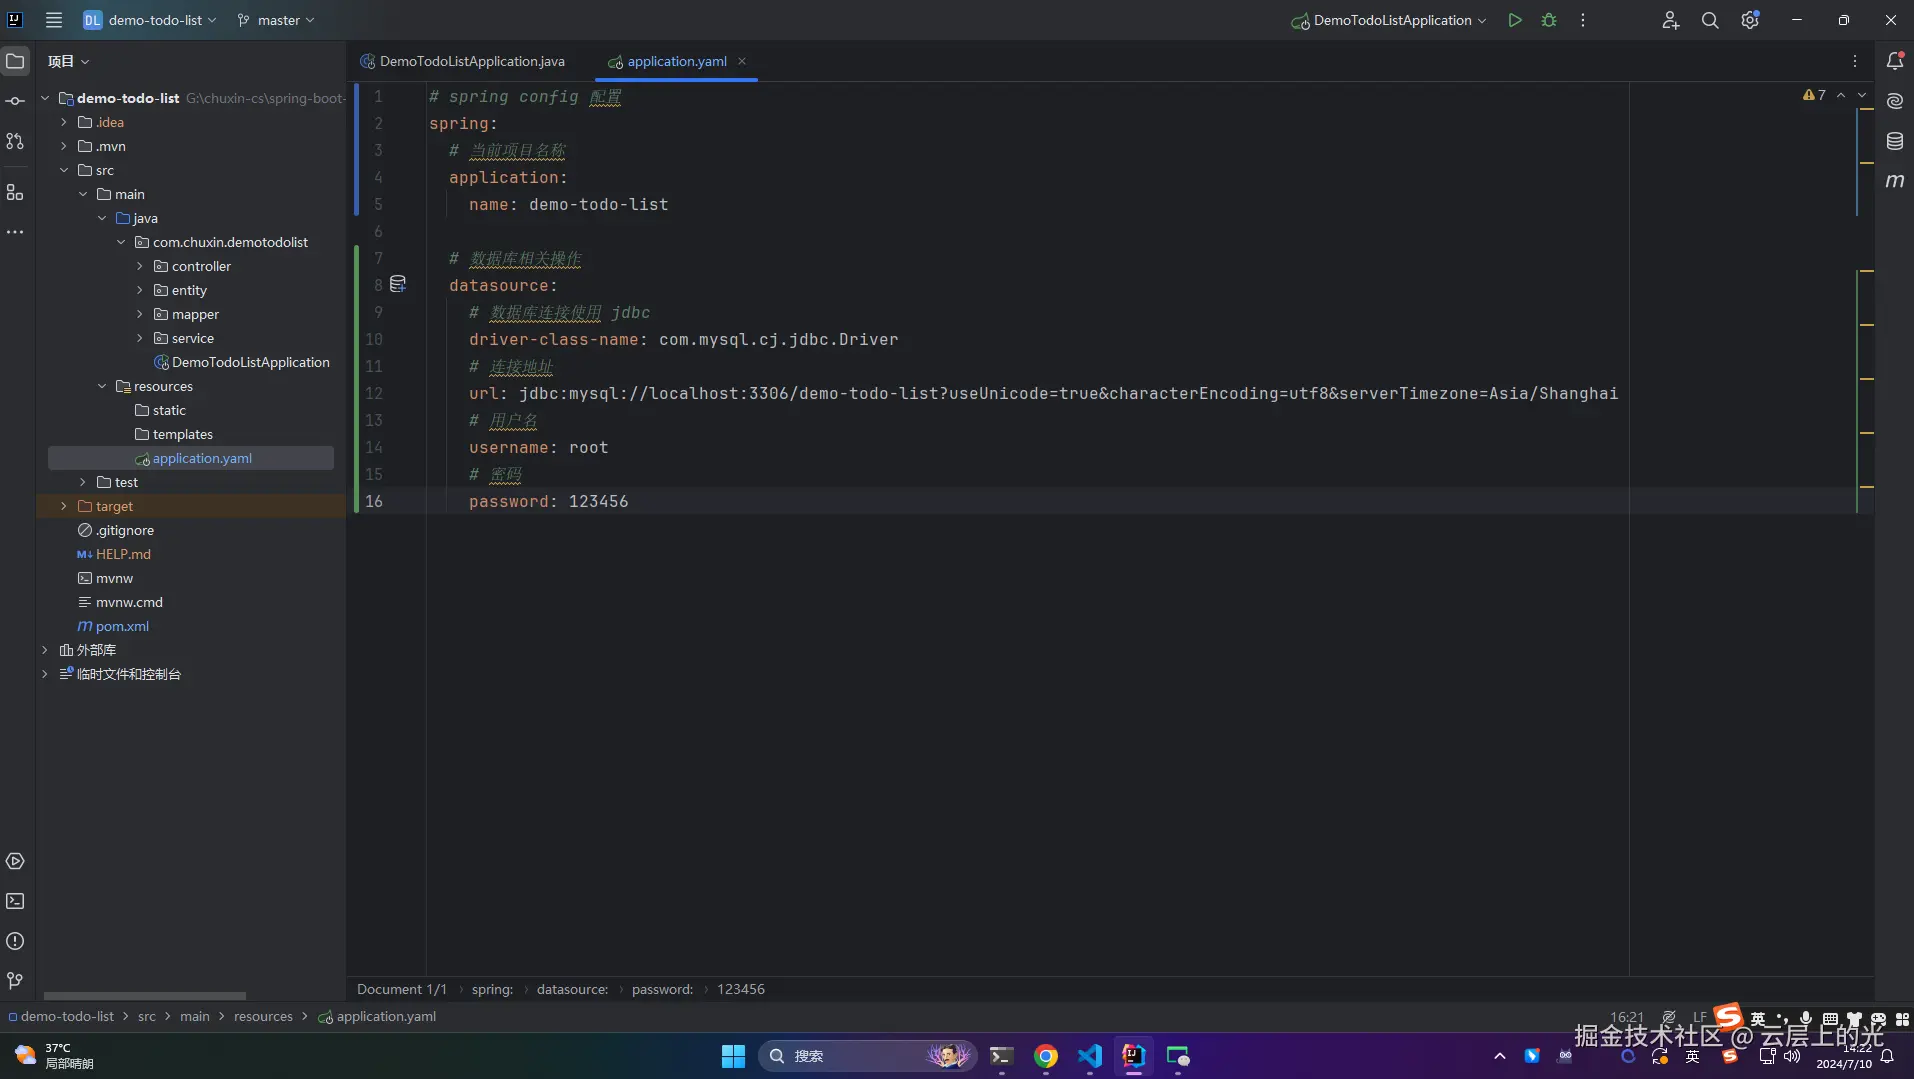Screen dimensions: 1914x1079
Task: Open IDE settings gear
Action: tap(1750, 20)
